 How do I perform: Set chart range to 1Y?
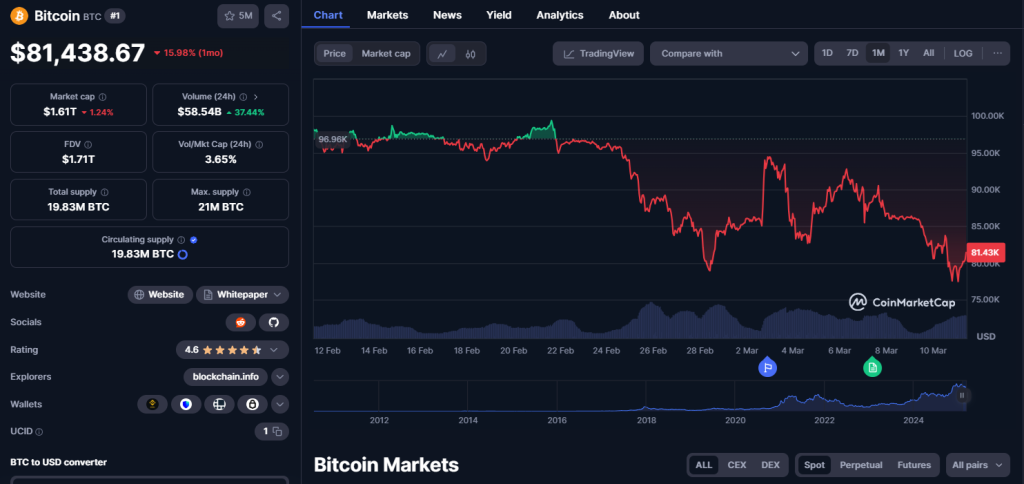pyautogui.click(x=903, y=54)
